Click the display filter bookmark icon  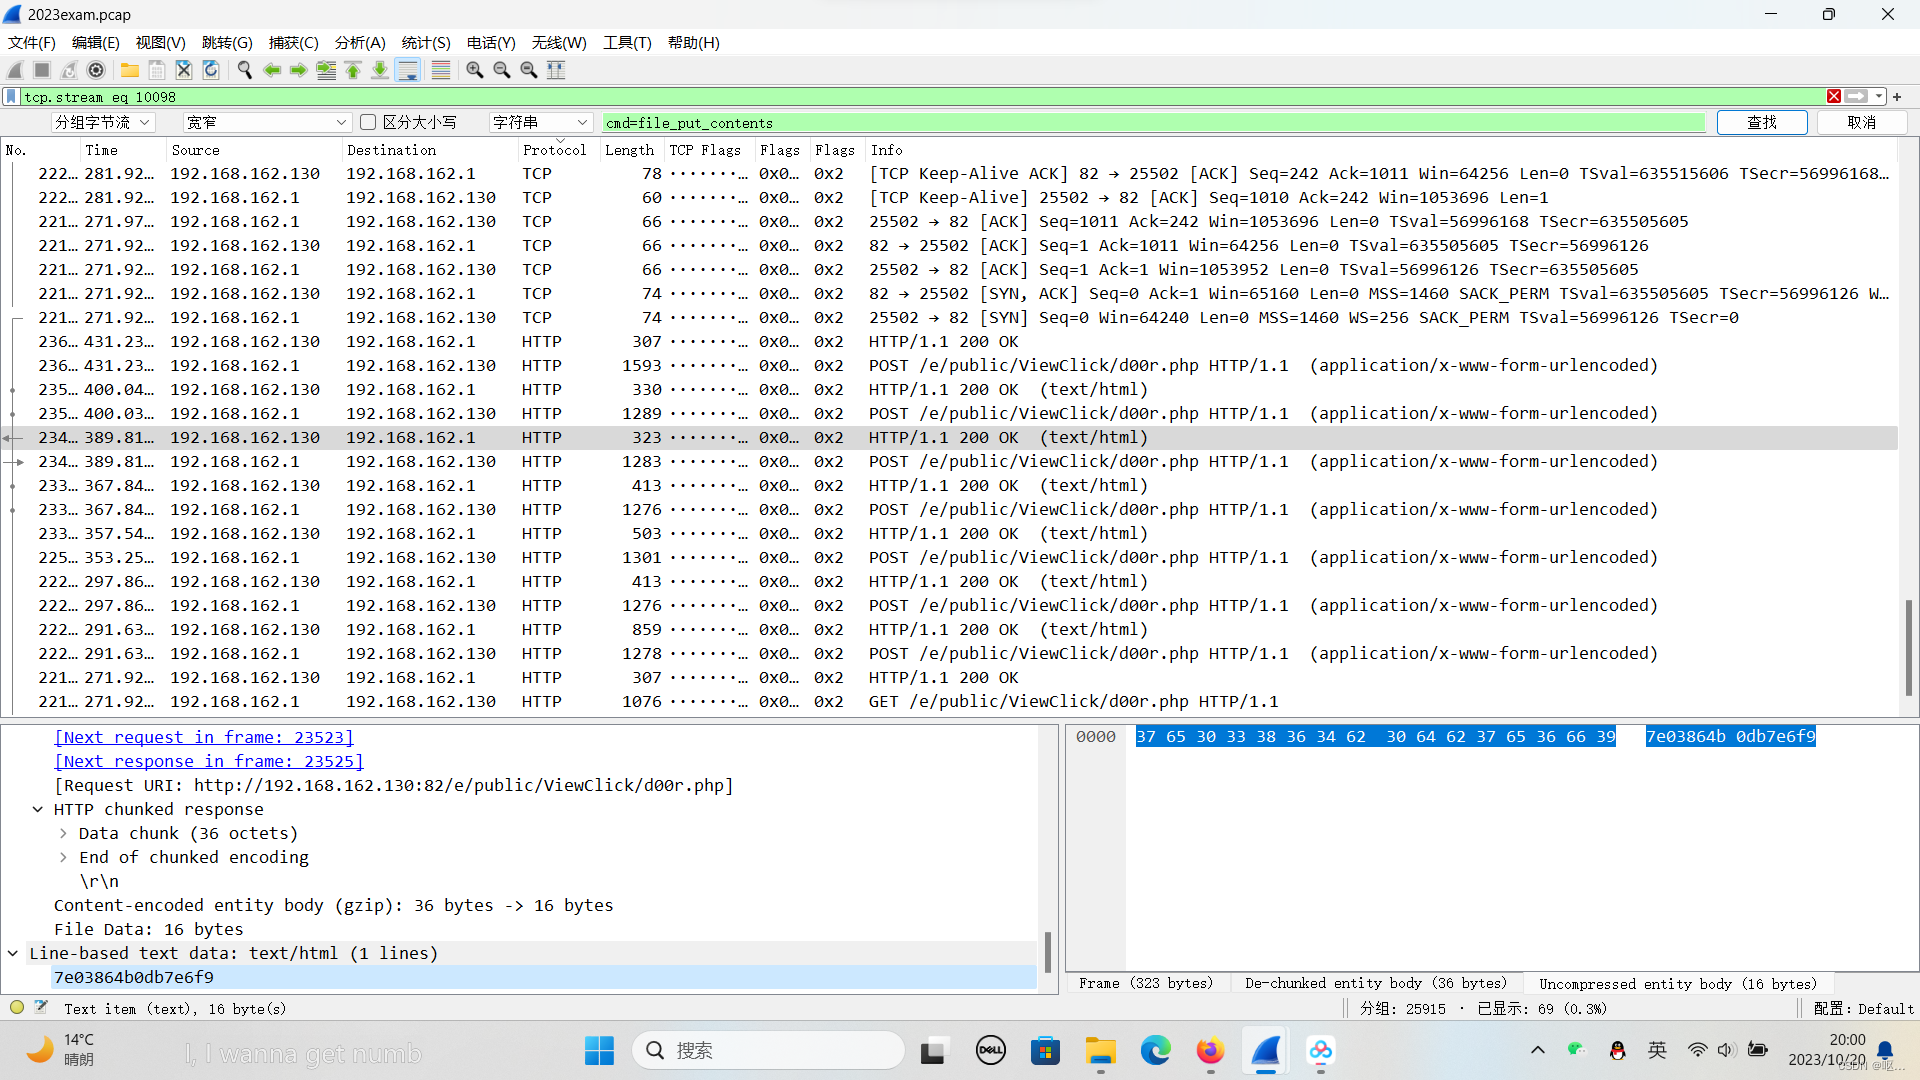tap(11, 97)
